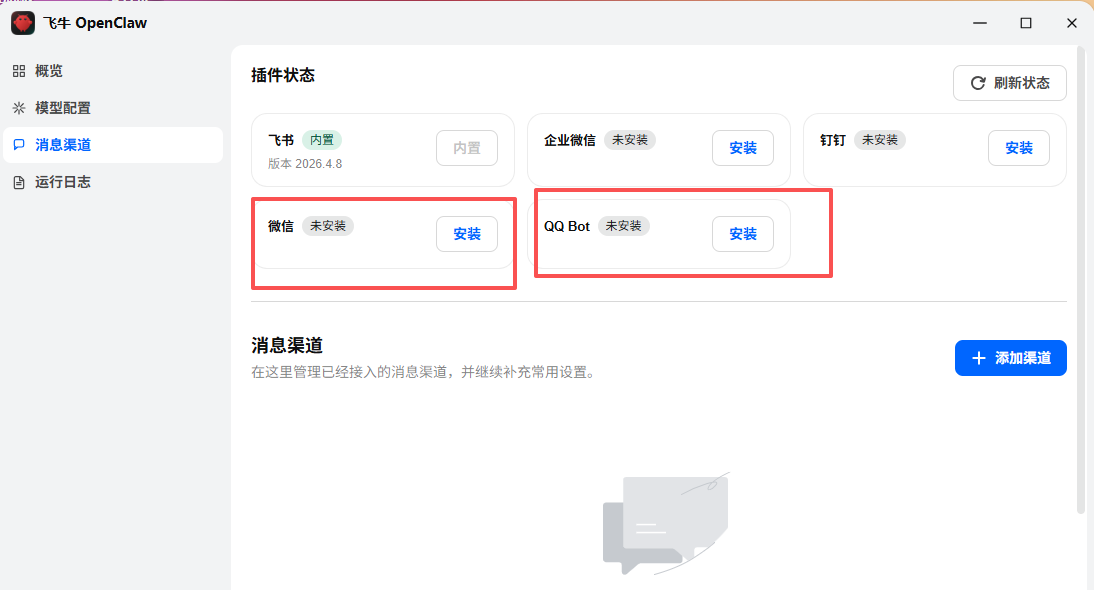Install the 企业微信 plugin

pos(743,148)
